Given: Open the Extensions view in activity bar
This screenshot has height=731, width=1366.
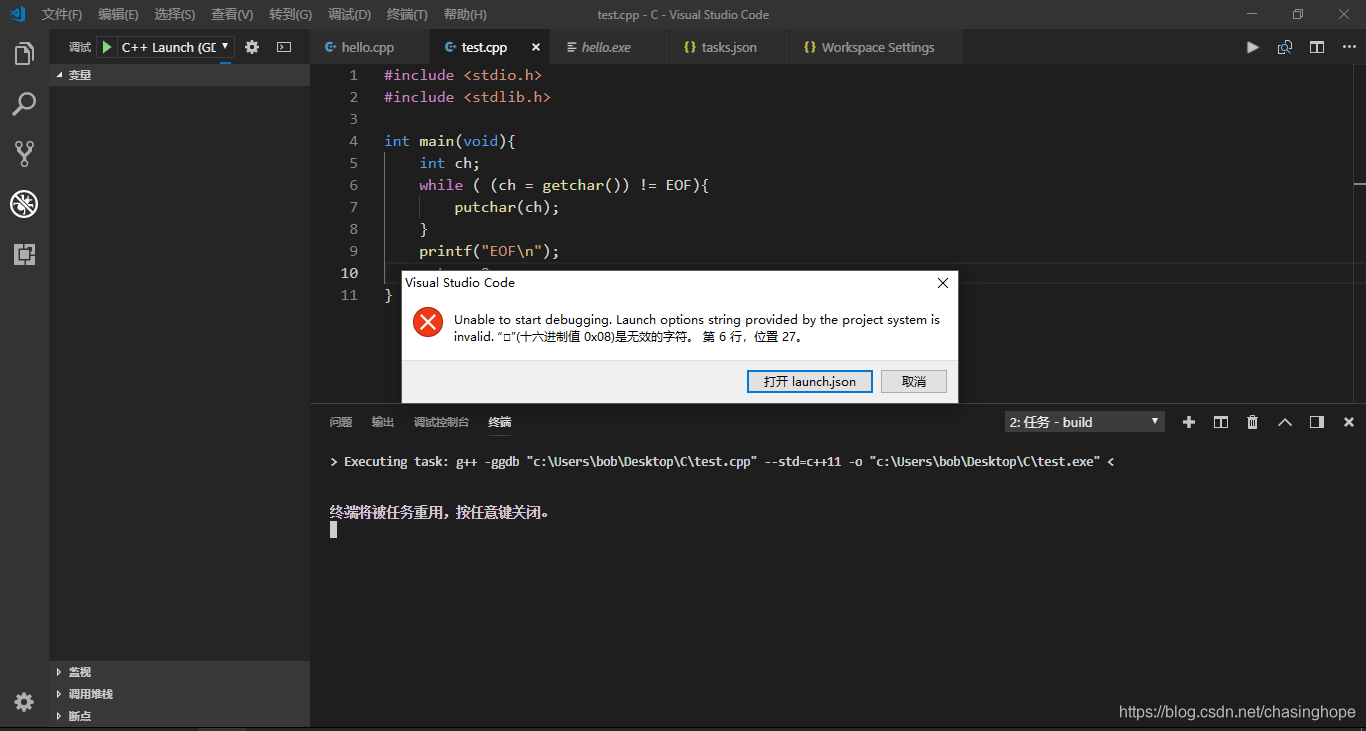Looking at the screenshot, I should point(24,254).
